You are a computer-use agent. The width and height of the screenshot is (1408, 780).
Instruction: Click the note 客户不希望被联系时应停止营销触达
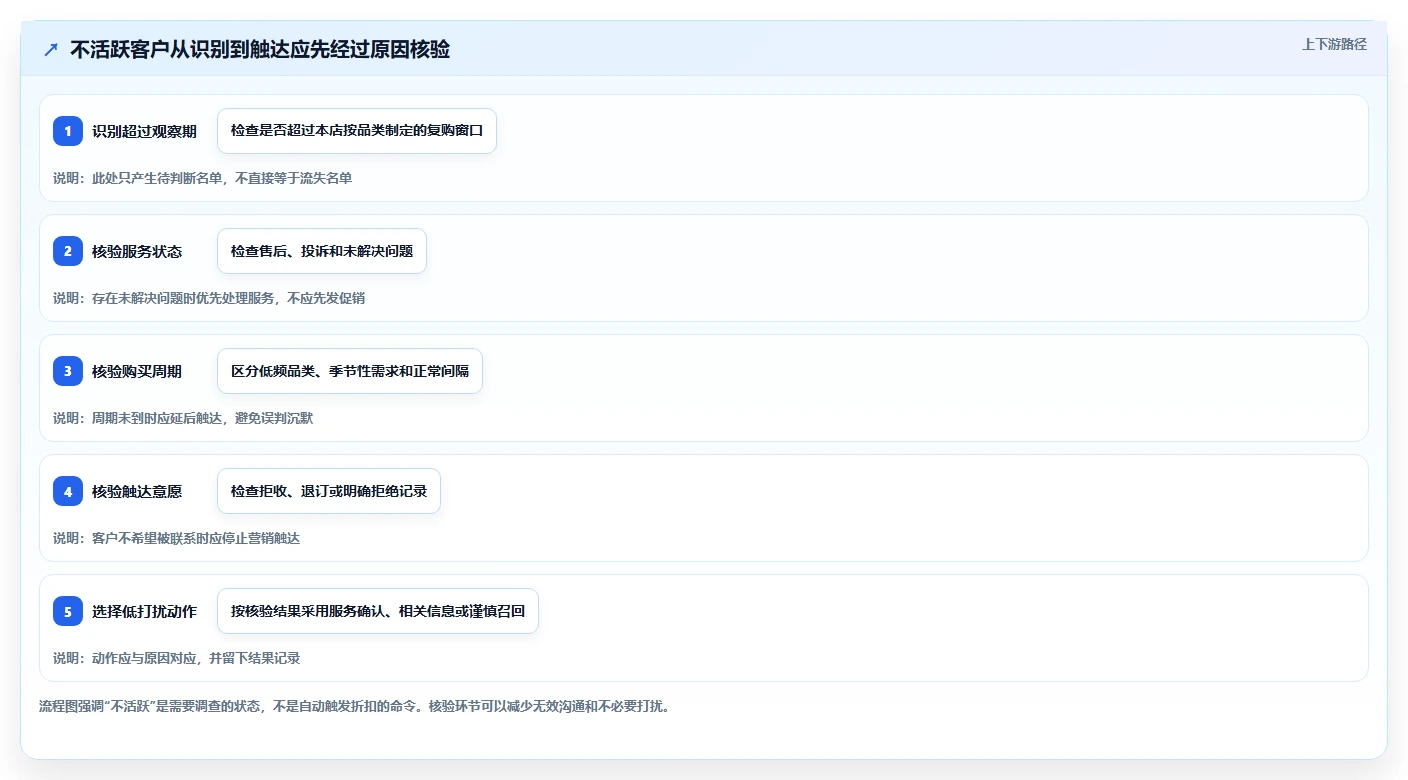(176, 538)
